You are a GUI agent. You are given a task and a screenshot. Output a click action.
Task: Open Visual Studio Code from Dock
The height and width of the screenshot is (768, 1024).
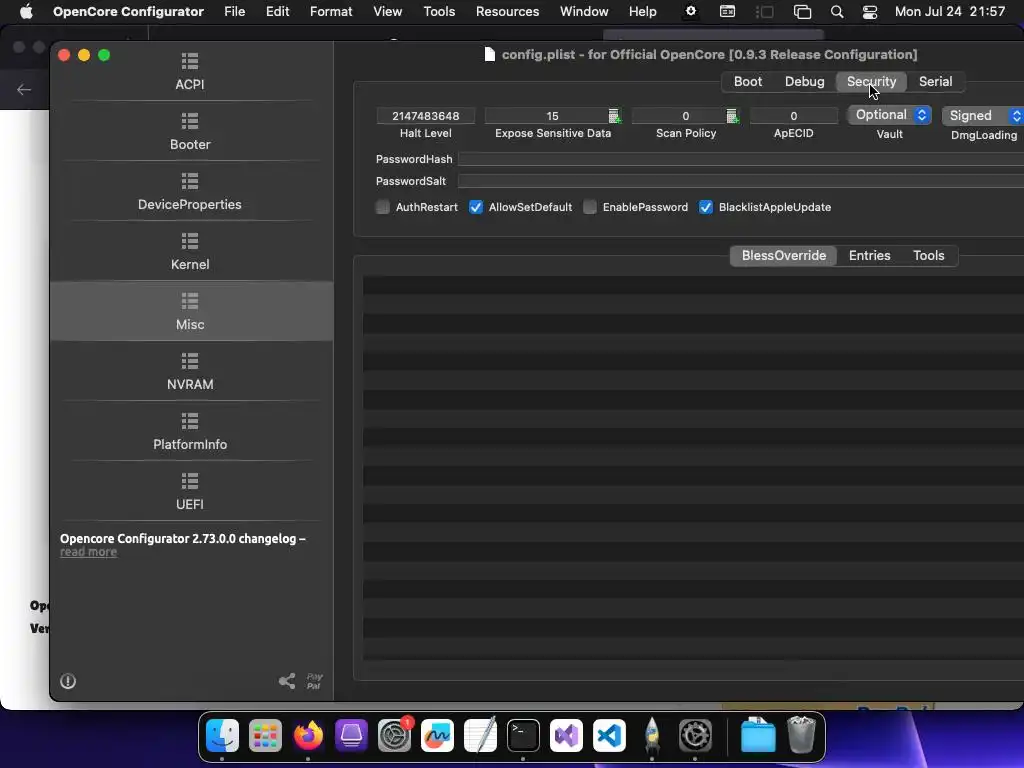609,736
